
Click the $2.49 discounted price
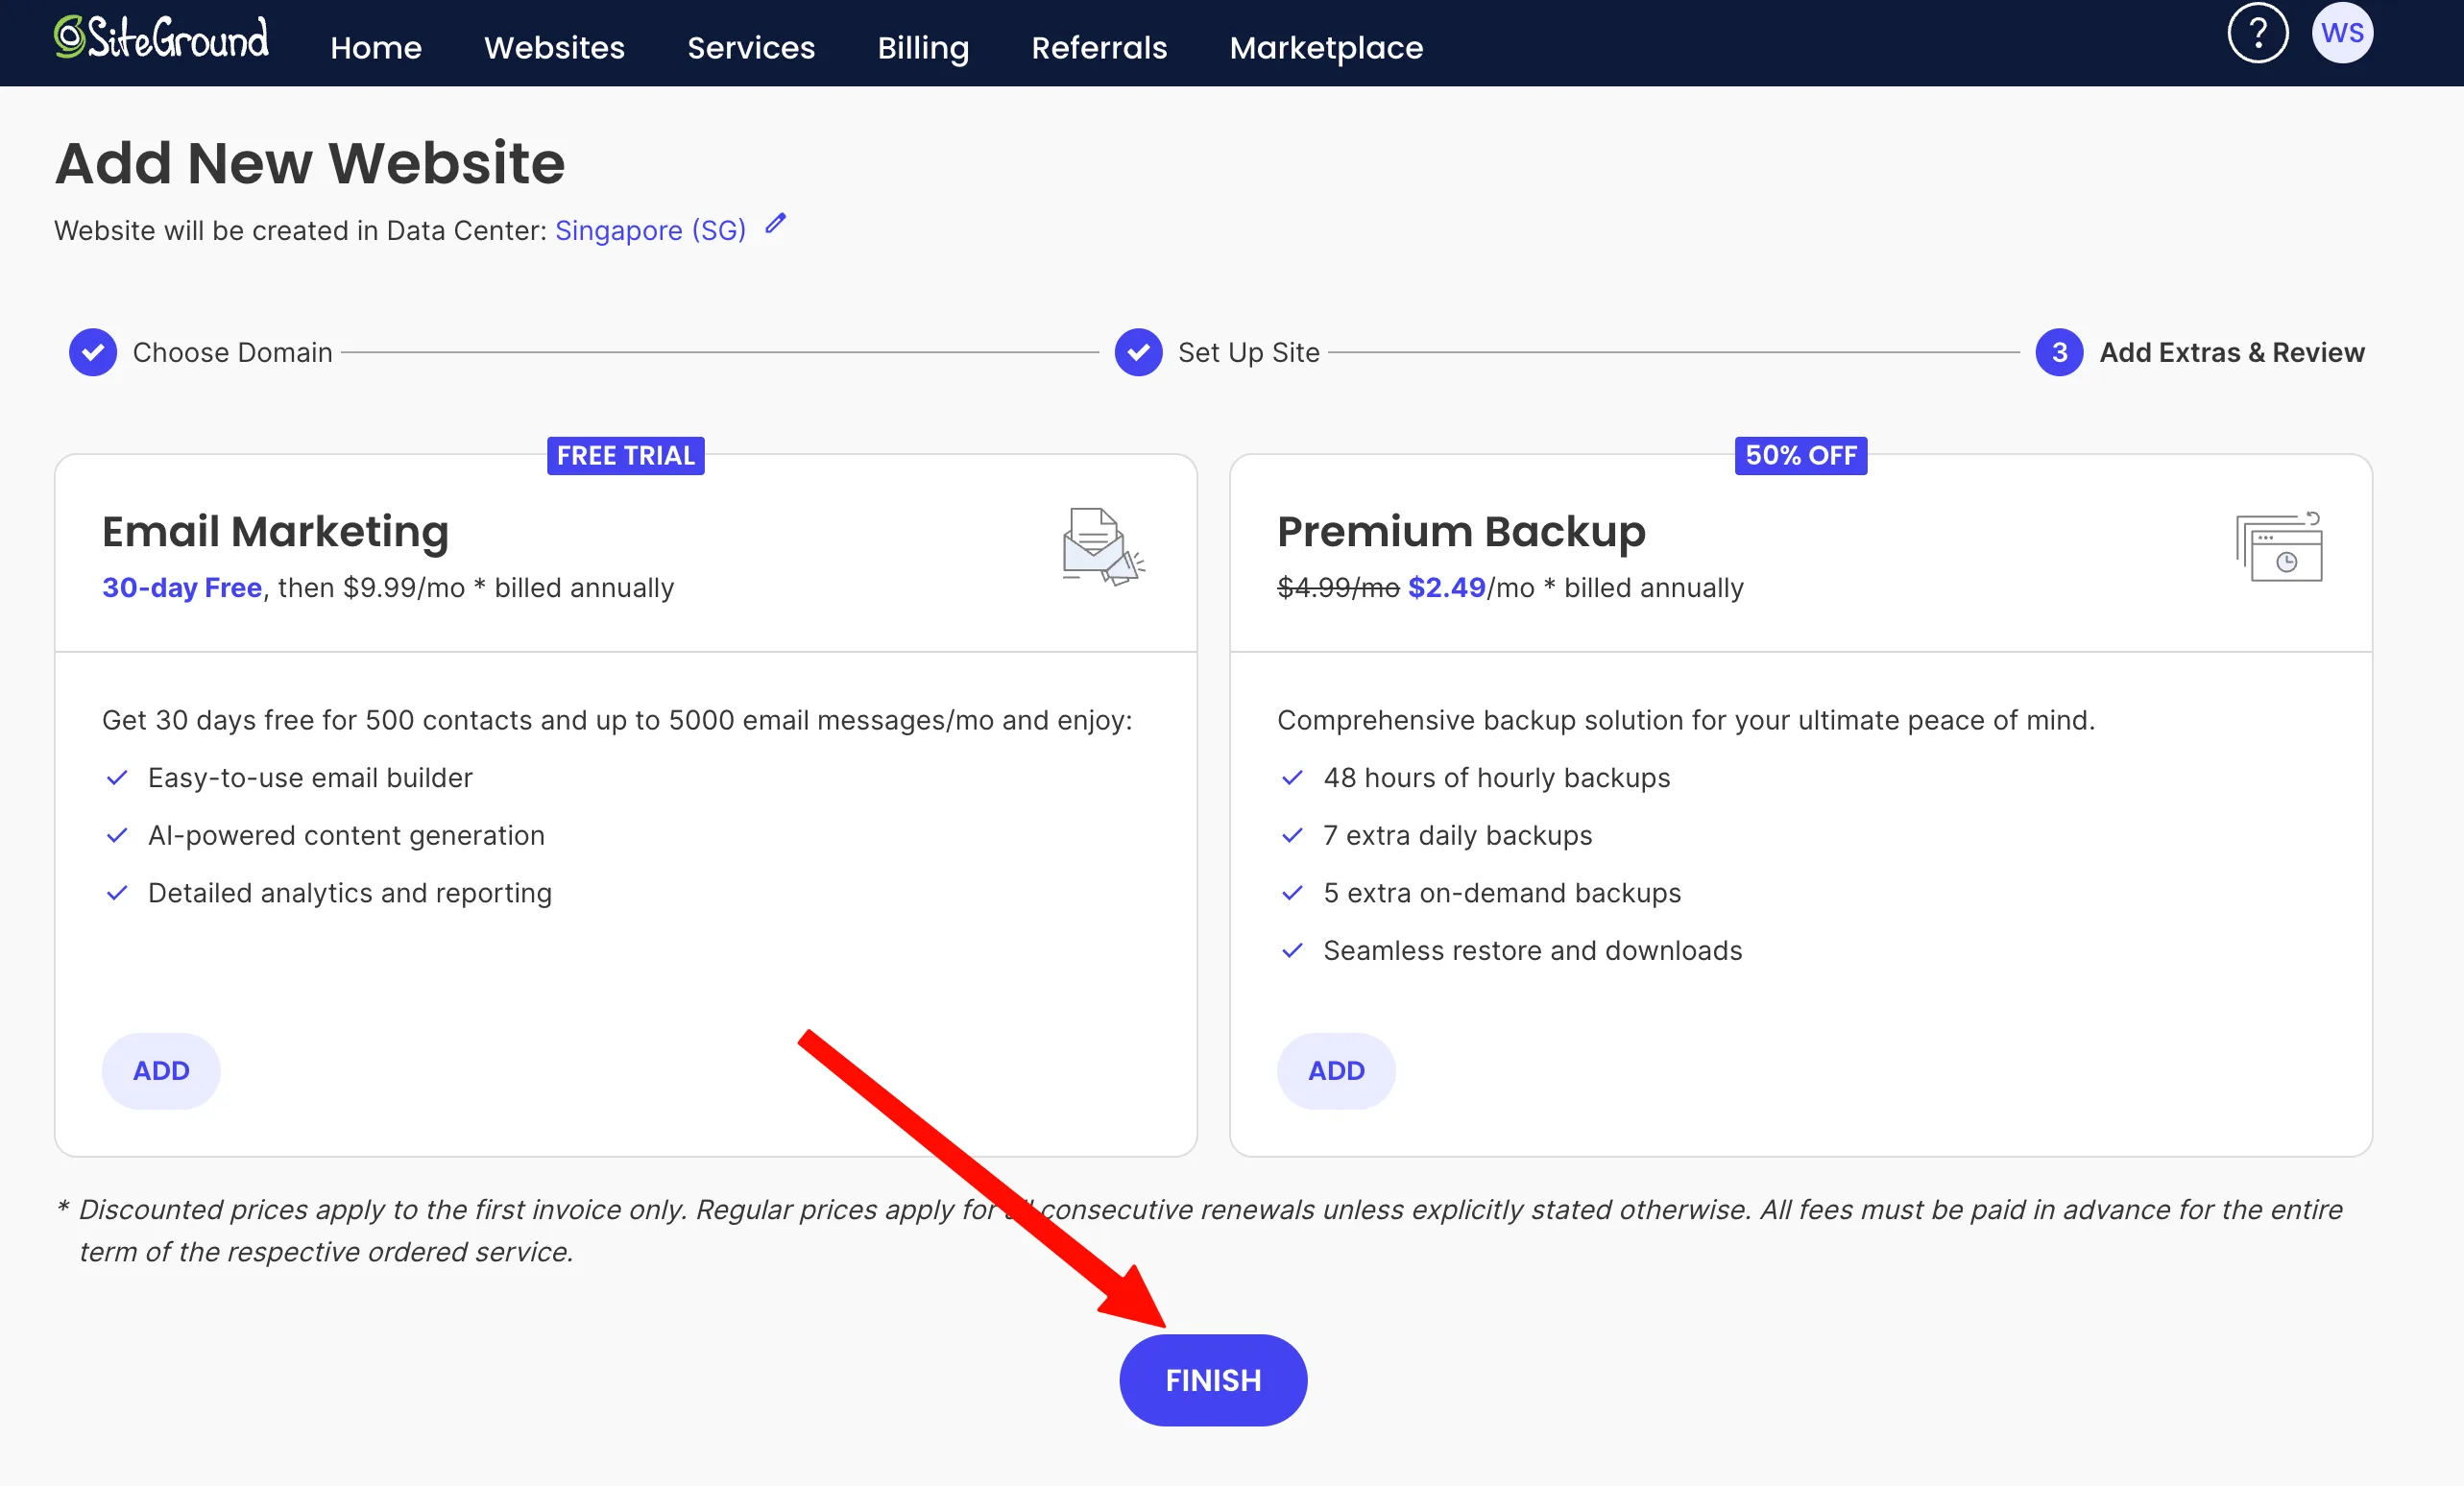(1446, 587)
